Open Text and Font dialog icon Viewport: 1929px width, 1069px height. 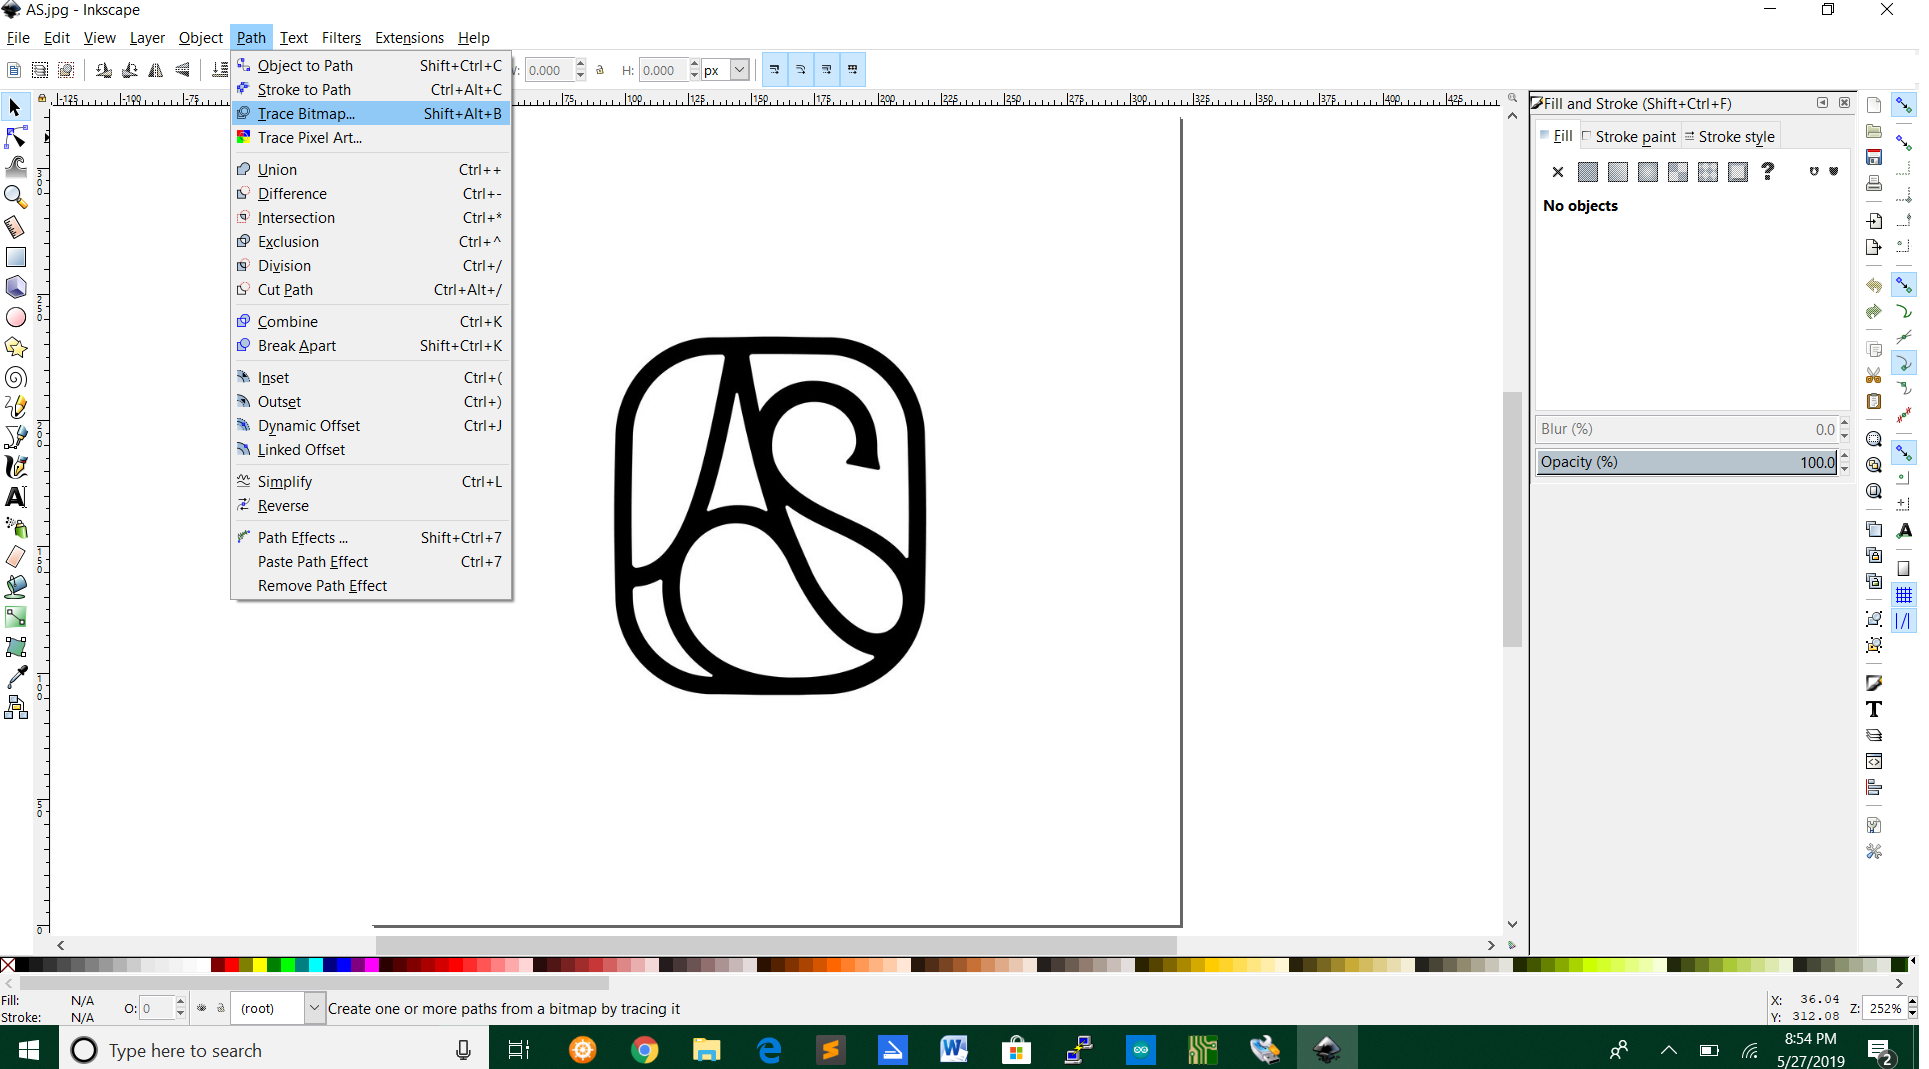pyautogui.click(x=1874, y=709)
